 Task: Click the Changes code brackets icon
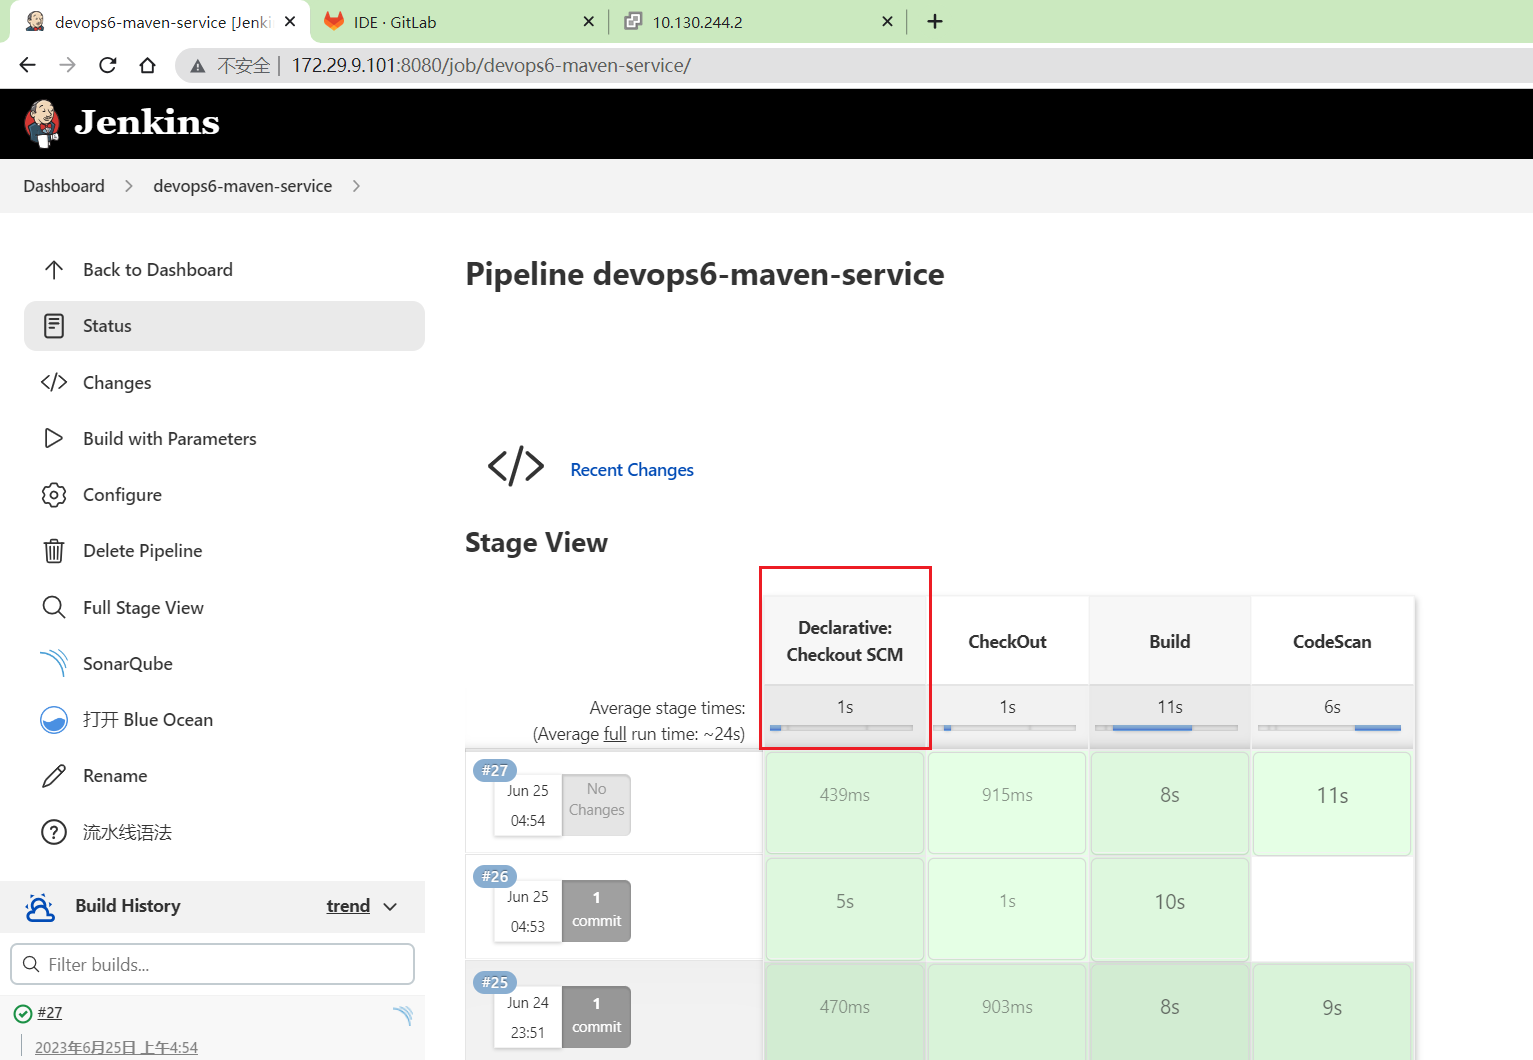tap(54, 382)
